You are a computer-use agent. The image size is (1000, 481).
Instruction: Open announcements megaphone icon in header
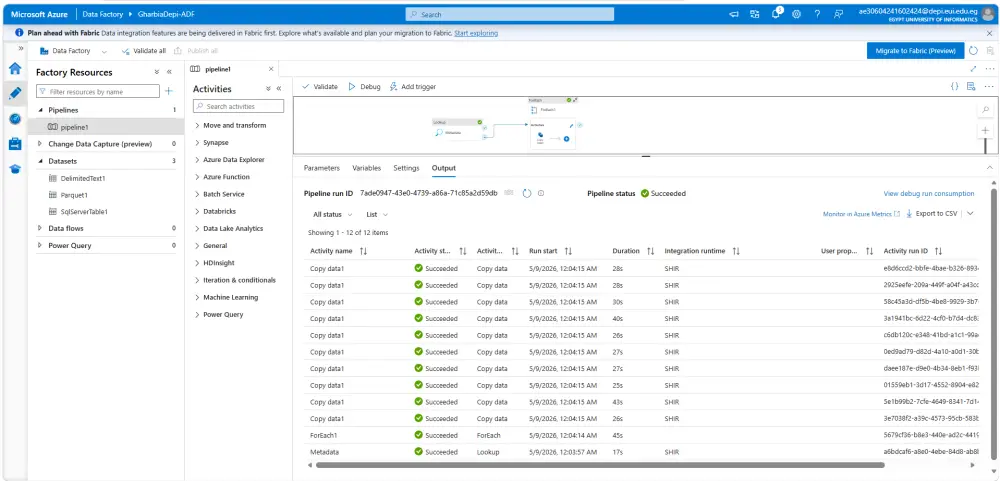(734, 14)
